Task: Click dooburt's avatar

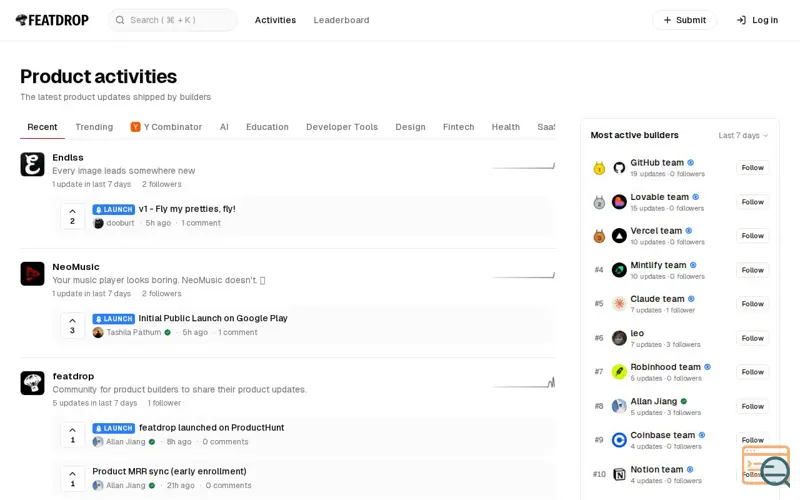Action: point(98,223)
